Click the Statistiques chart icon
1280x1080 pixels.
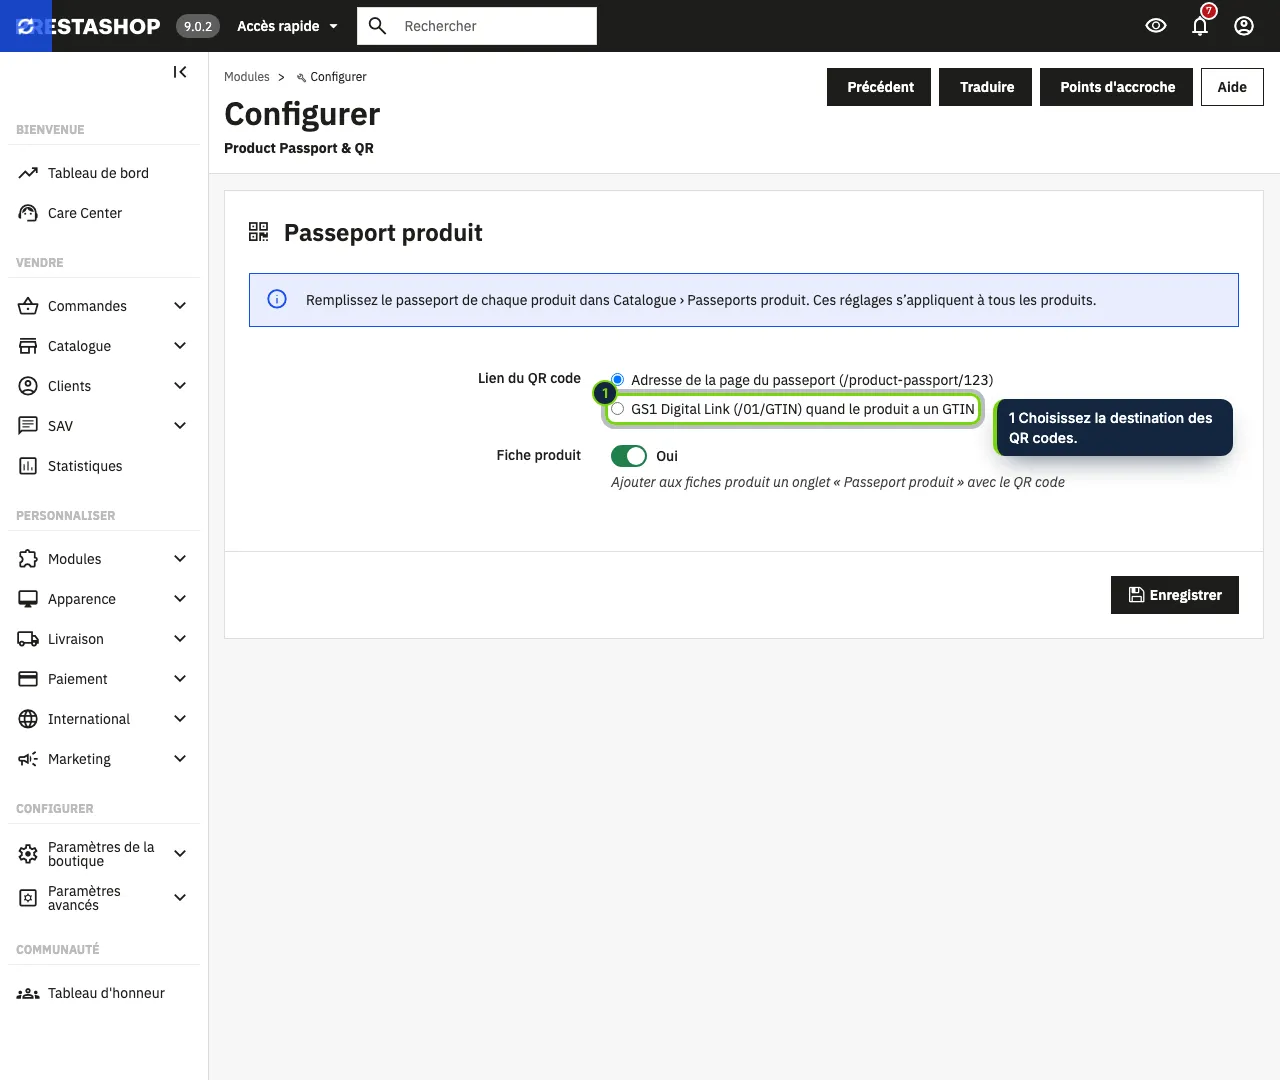pos(28,466)
